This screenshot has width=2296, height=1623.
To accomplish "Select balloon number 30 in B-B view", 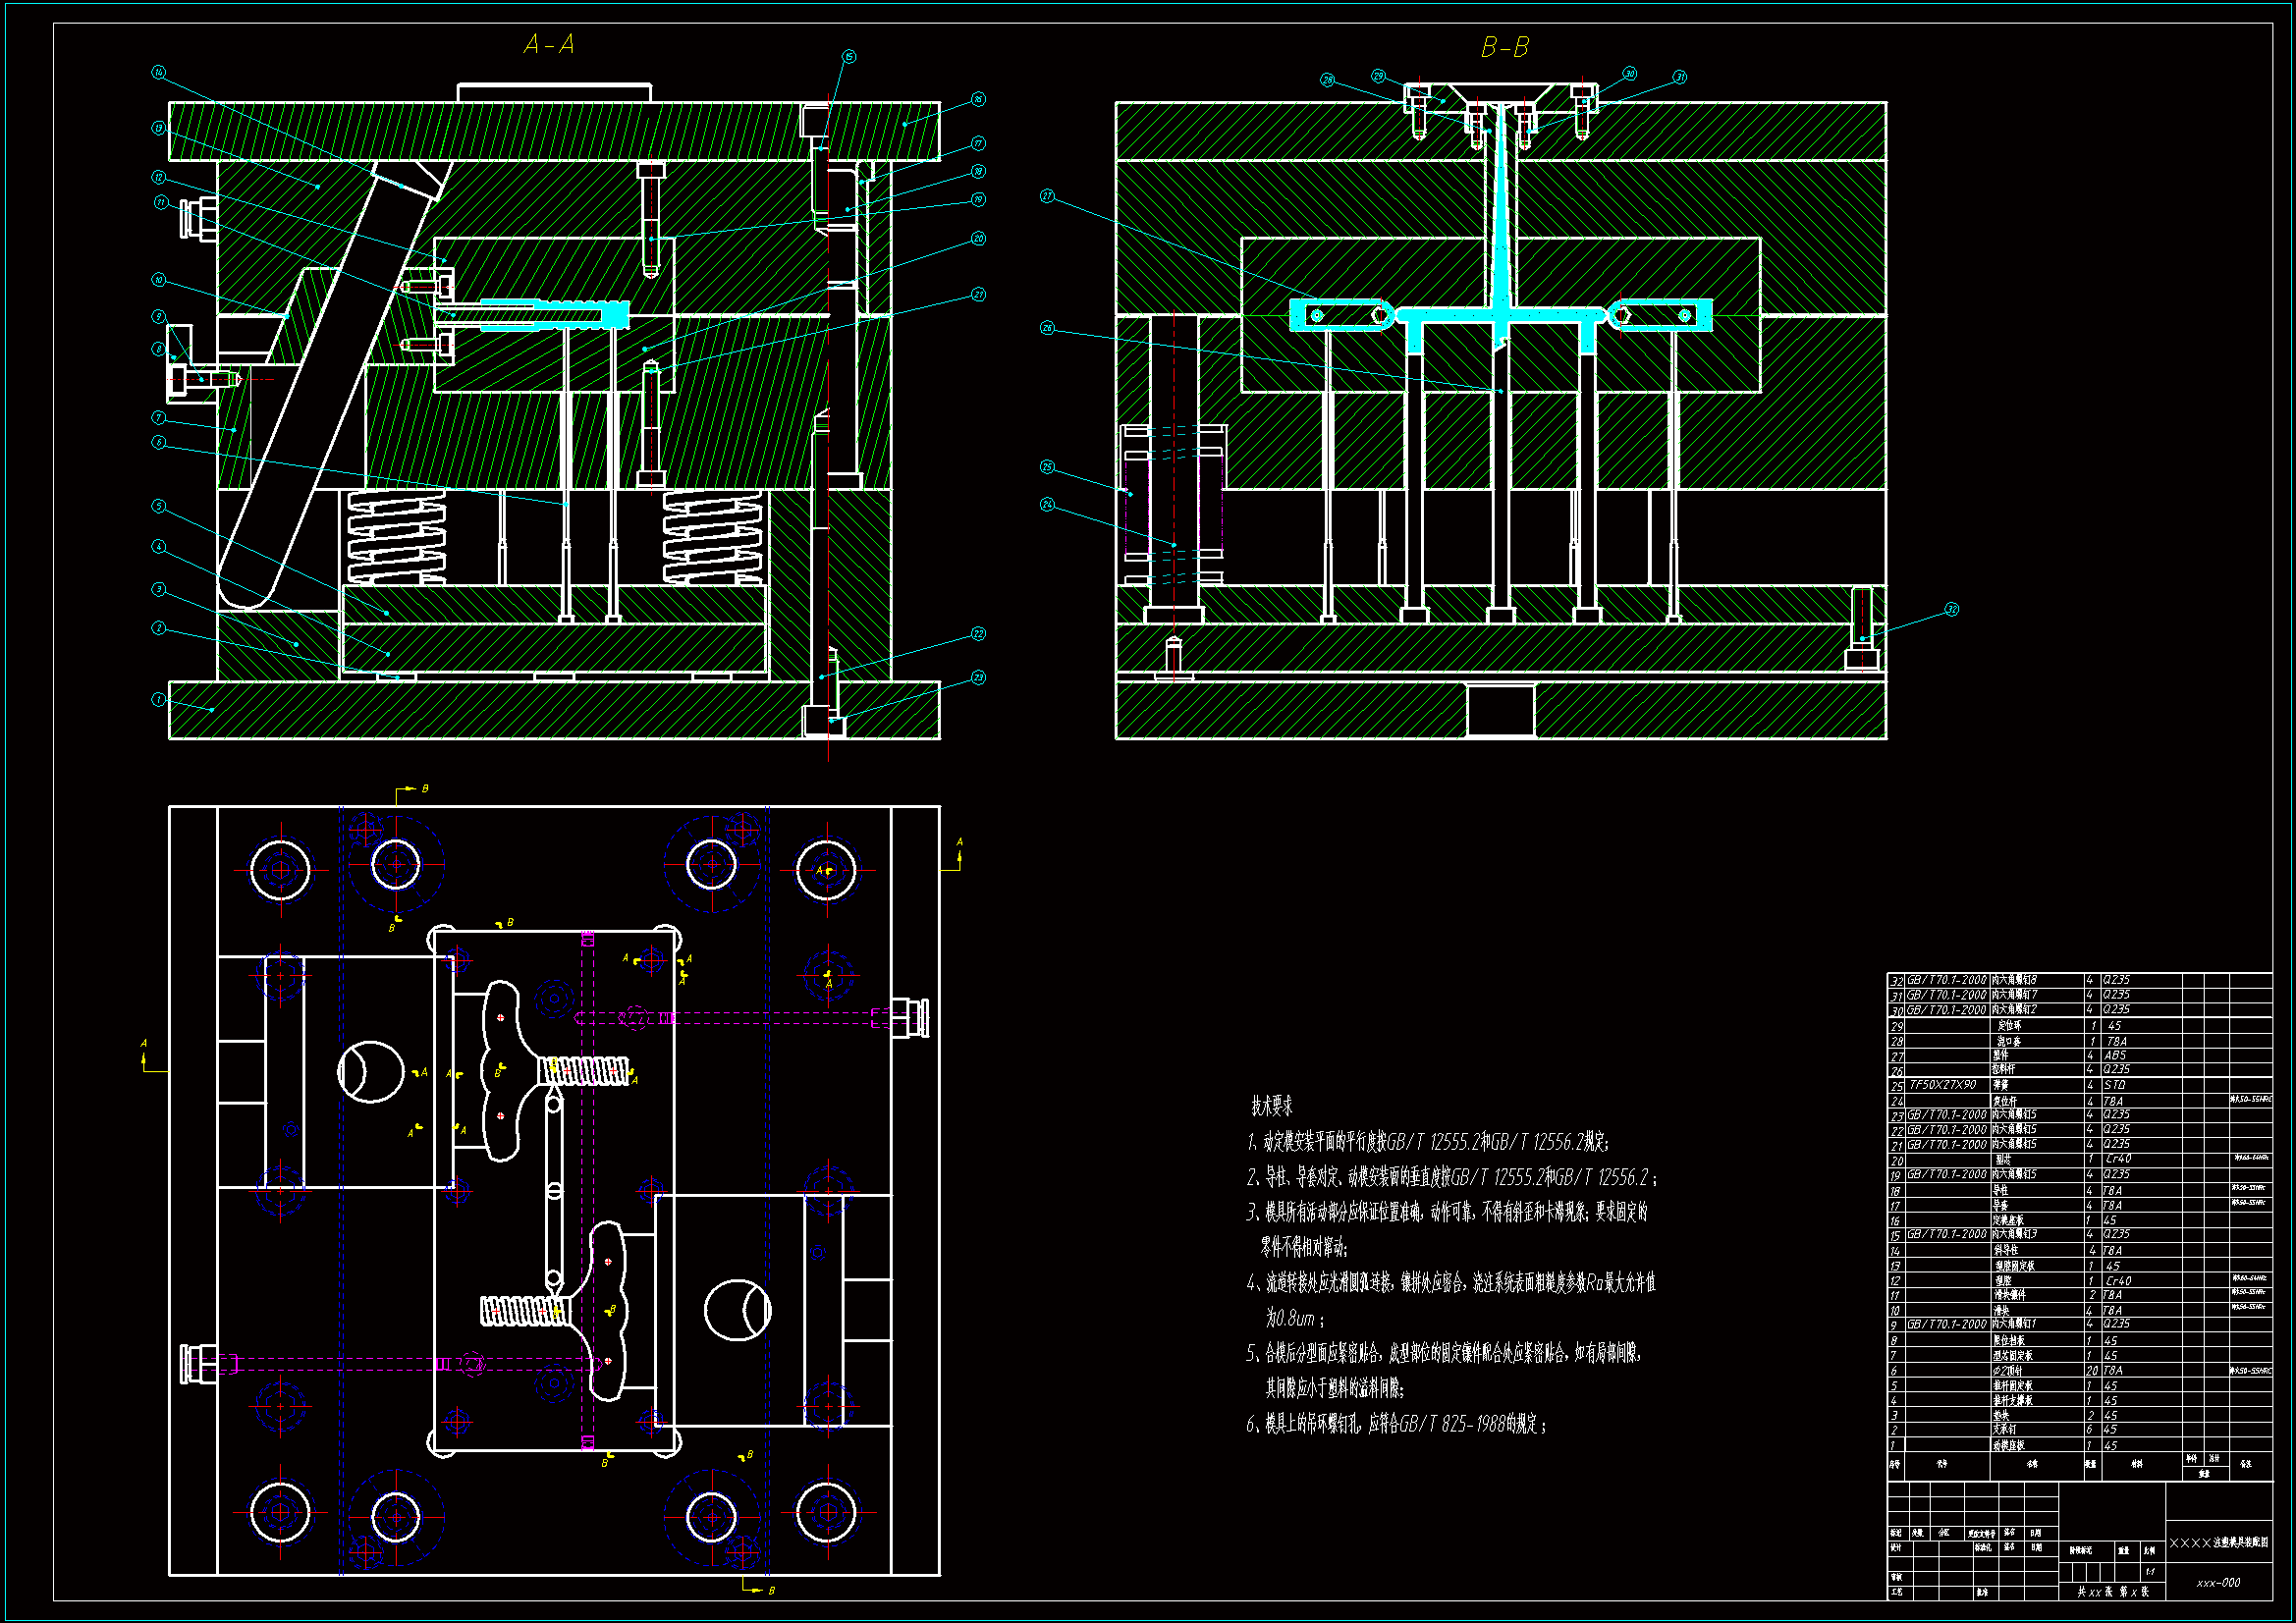I will pyautogui.click(x=1629, y=74).
